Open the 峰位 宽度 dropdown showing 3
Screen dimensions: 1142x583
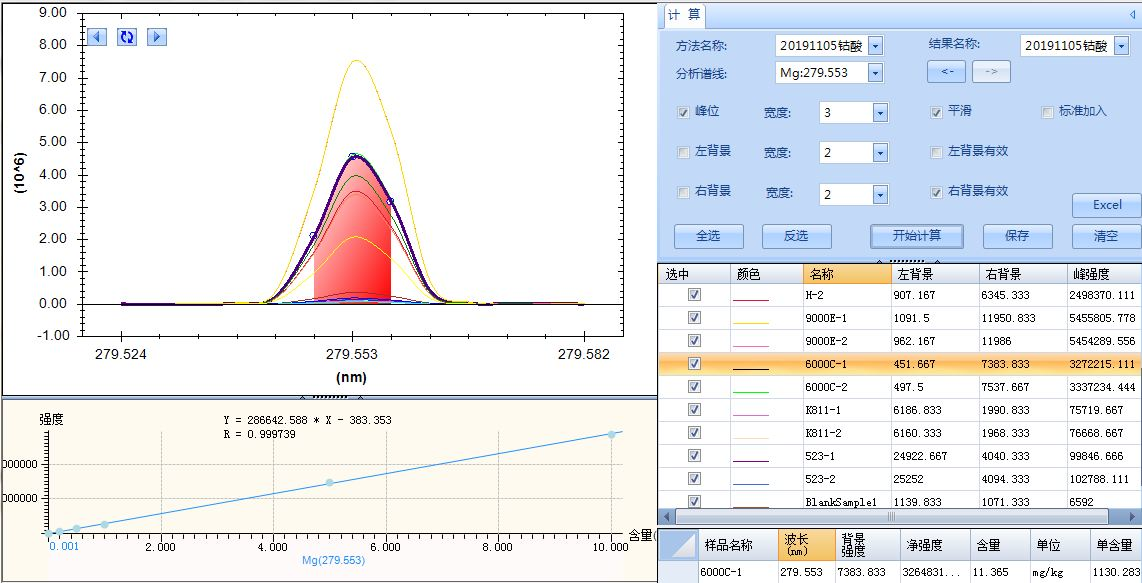tap(880, 113)
